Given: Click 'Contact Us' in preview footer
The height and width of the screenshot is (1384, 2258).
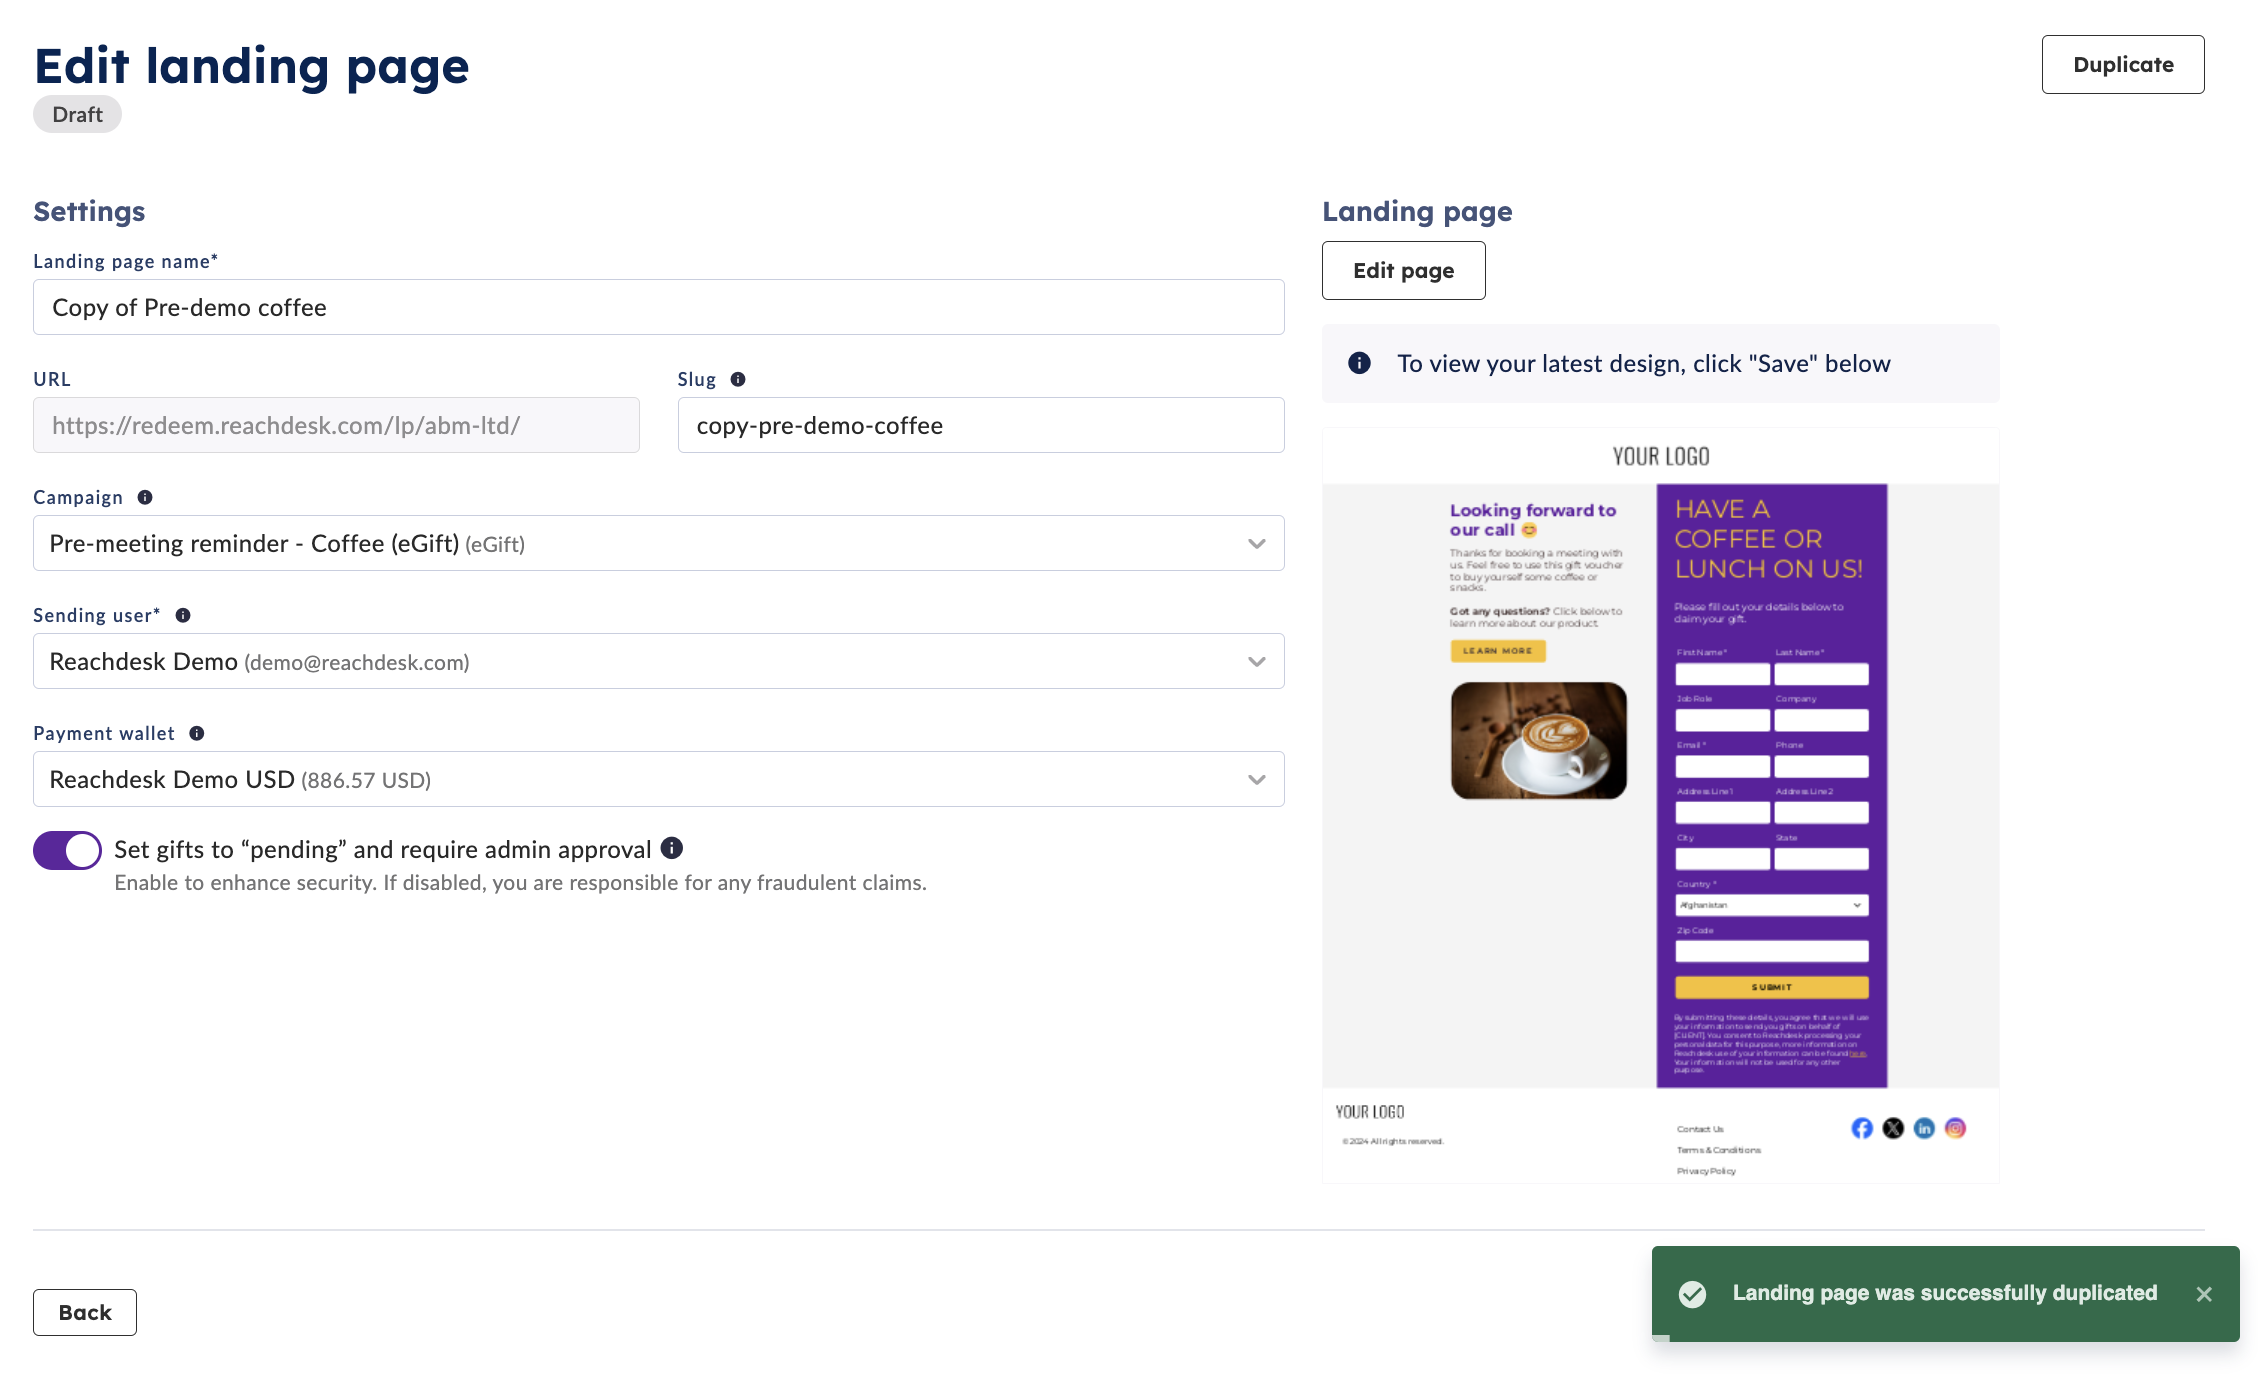Looking at the screenshot, I should click(1700, 1129).
